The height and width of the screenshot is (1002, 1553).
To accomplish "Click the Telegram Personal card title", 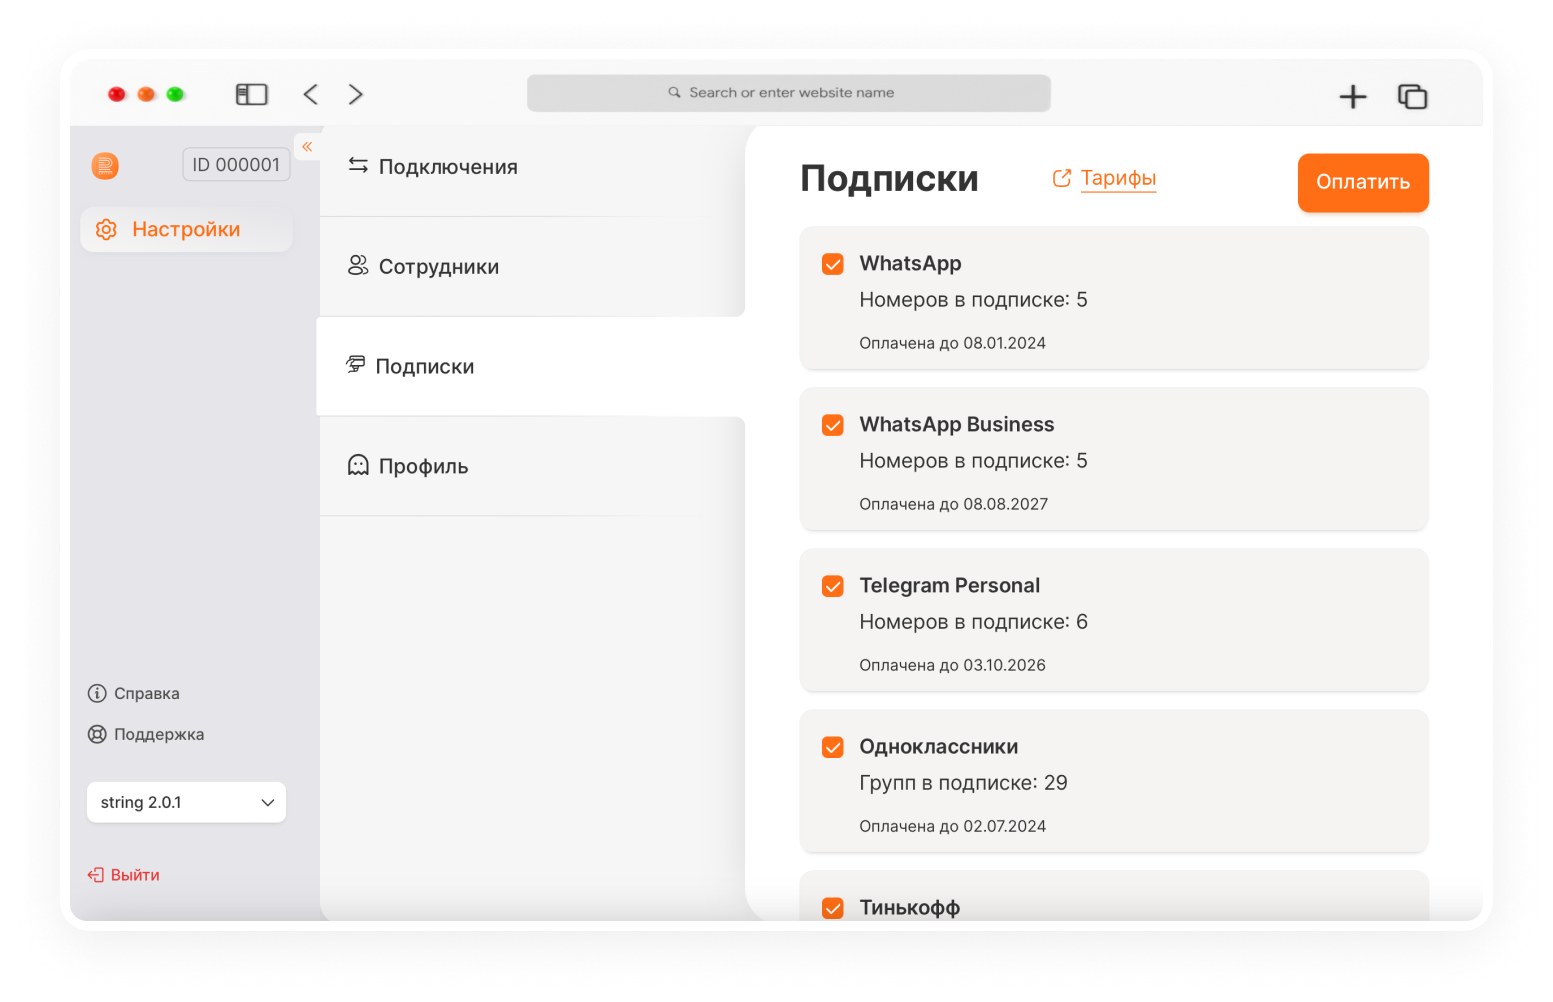I will click(949, 585).
